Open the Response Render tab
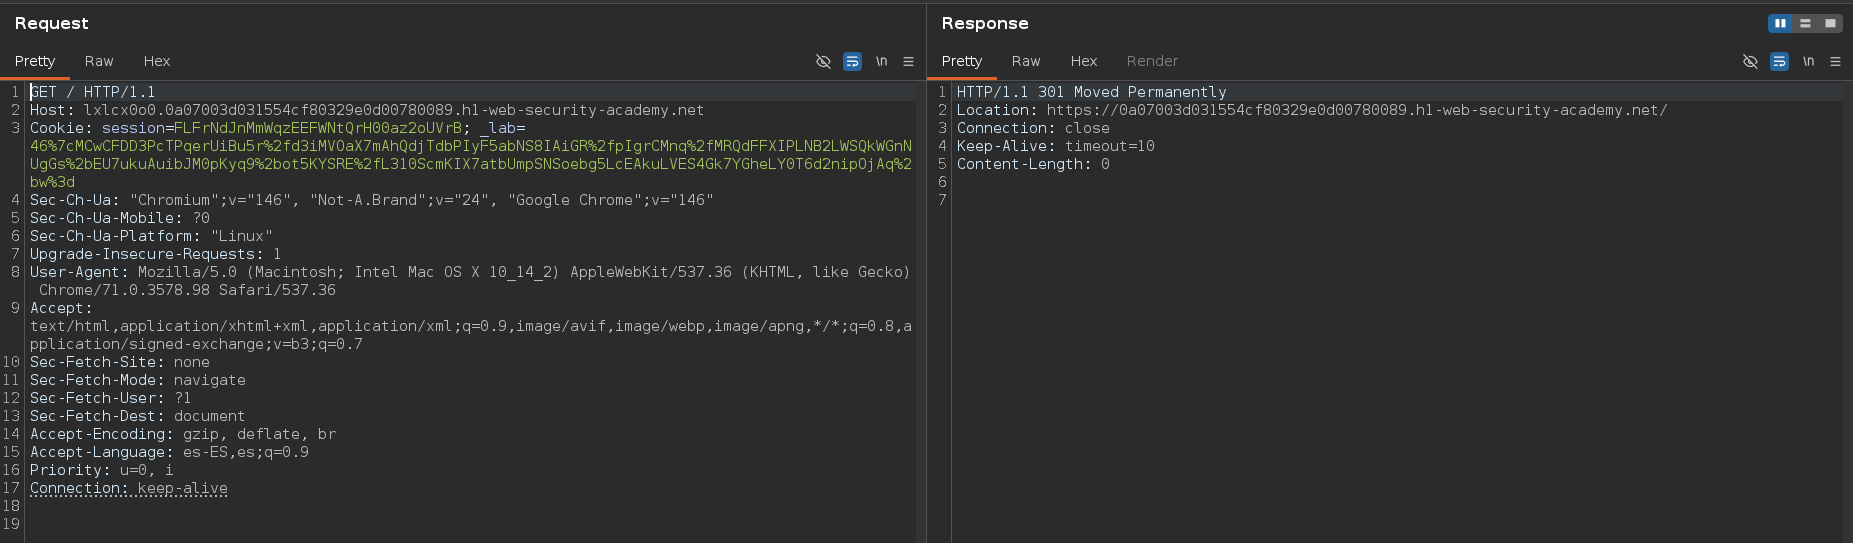Screen dimensions: 1853x543 click(x=1152, y=61)
